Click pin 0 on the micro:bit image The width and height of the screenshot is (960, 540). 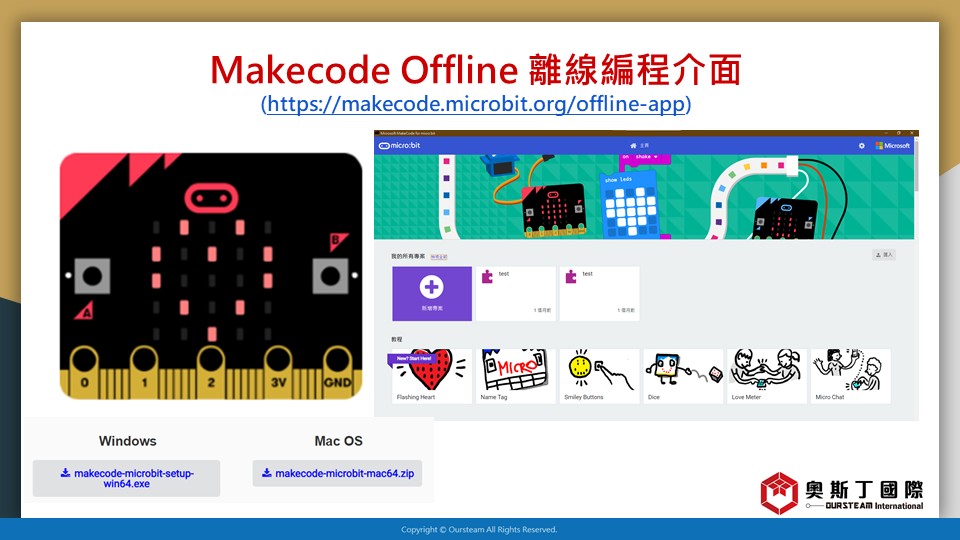click(x=84, y=371)
